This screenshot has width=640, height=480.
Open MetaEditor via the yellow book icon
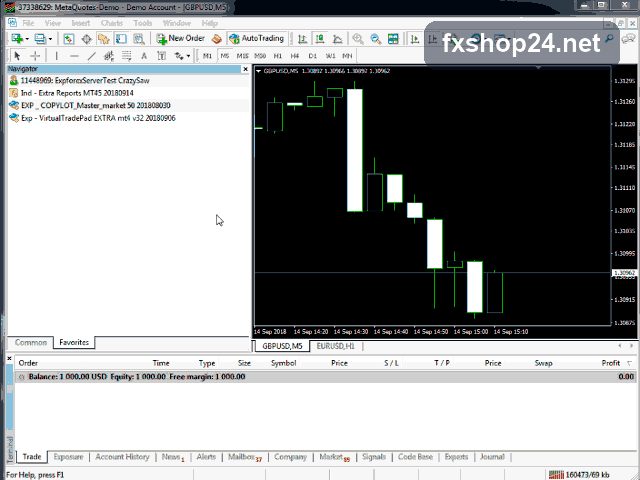(x=217, y=39)
